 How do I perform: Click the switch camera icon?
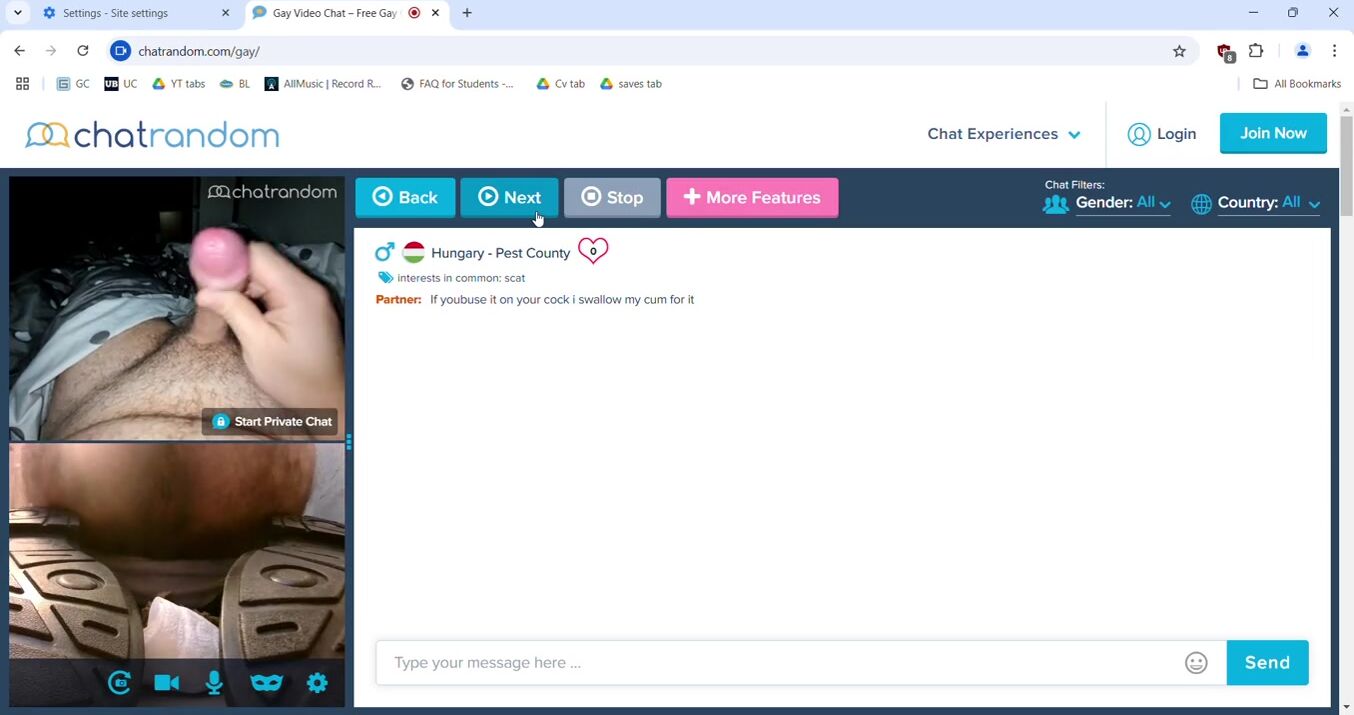(x=119, y=683)
